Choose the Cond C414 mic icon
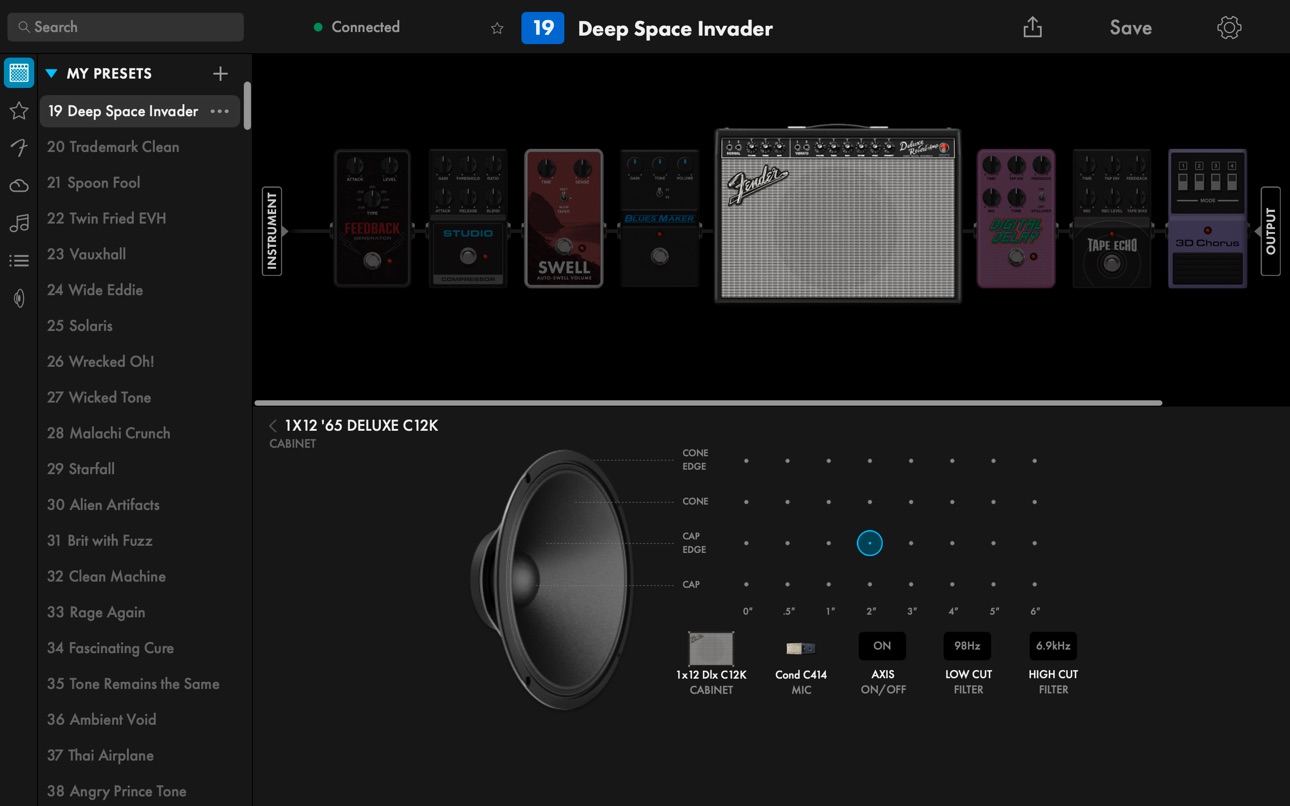Screen dimensions: 1290x806 (801, 649)
